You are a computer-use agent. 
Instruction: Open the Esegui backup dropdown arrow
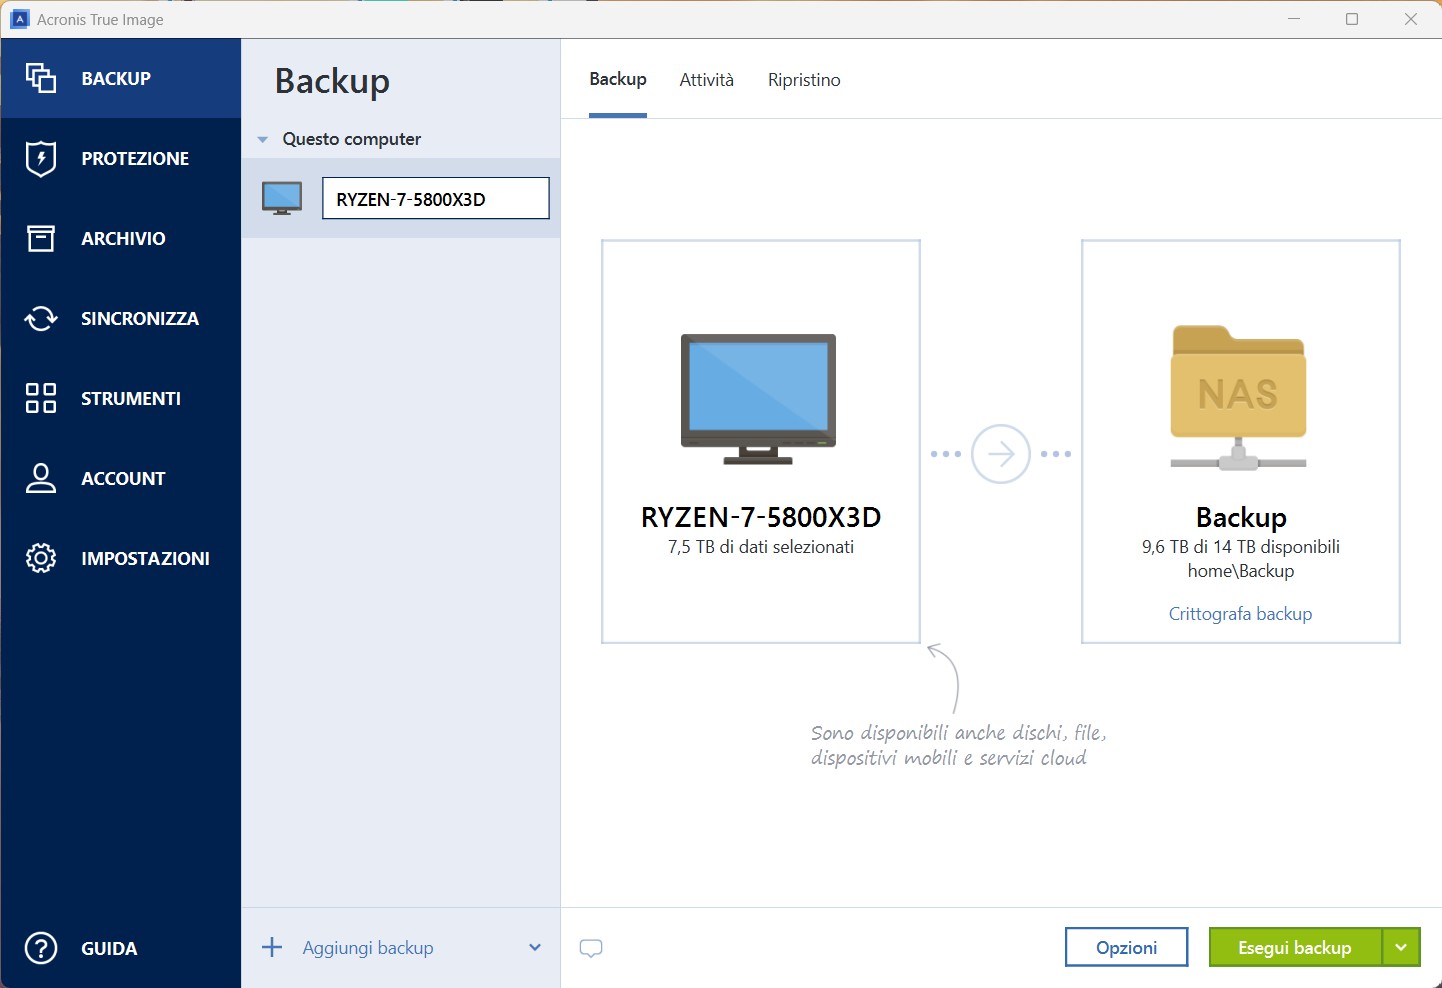pos(1401,947)
